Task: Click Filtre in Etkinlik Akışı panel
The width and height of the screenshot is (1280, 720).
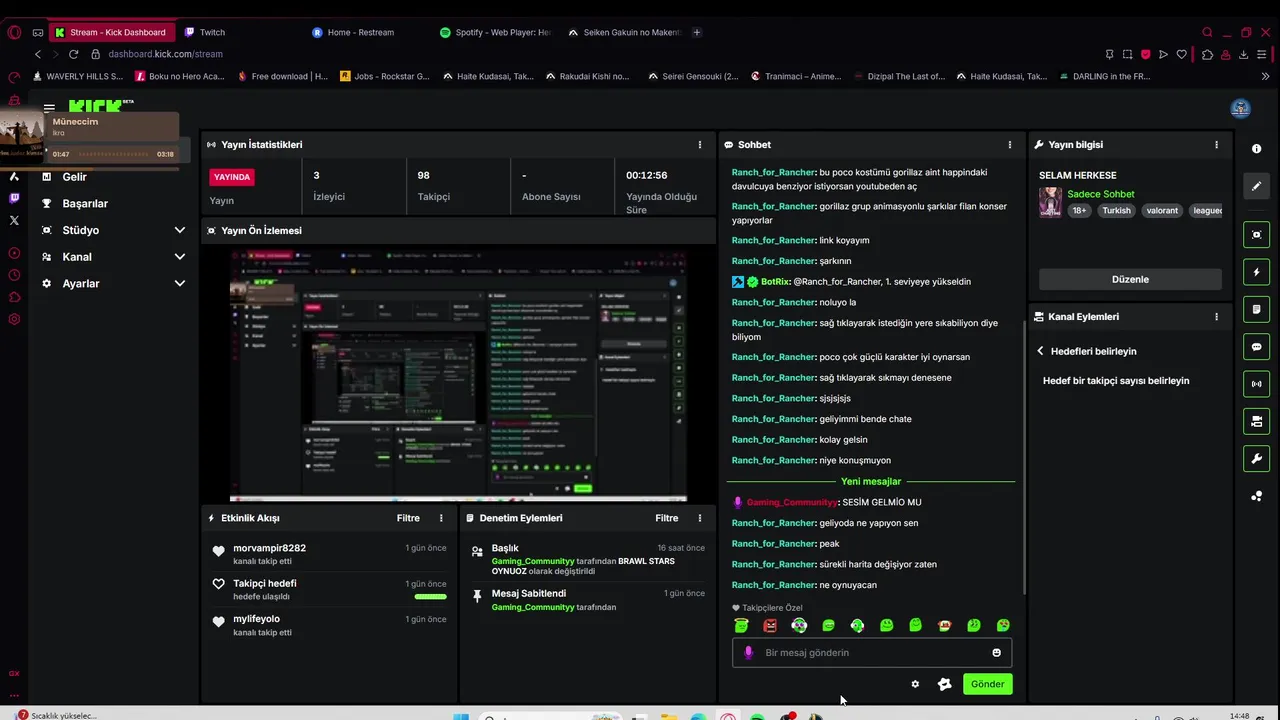Action: tap(408, 518)
